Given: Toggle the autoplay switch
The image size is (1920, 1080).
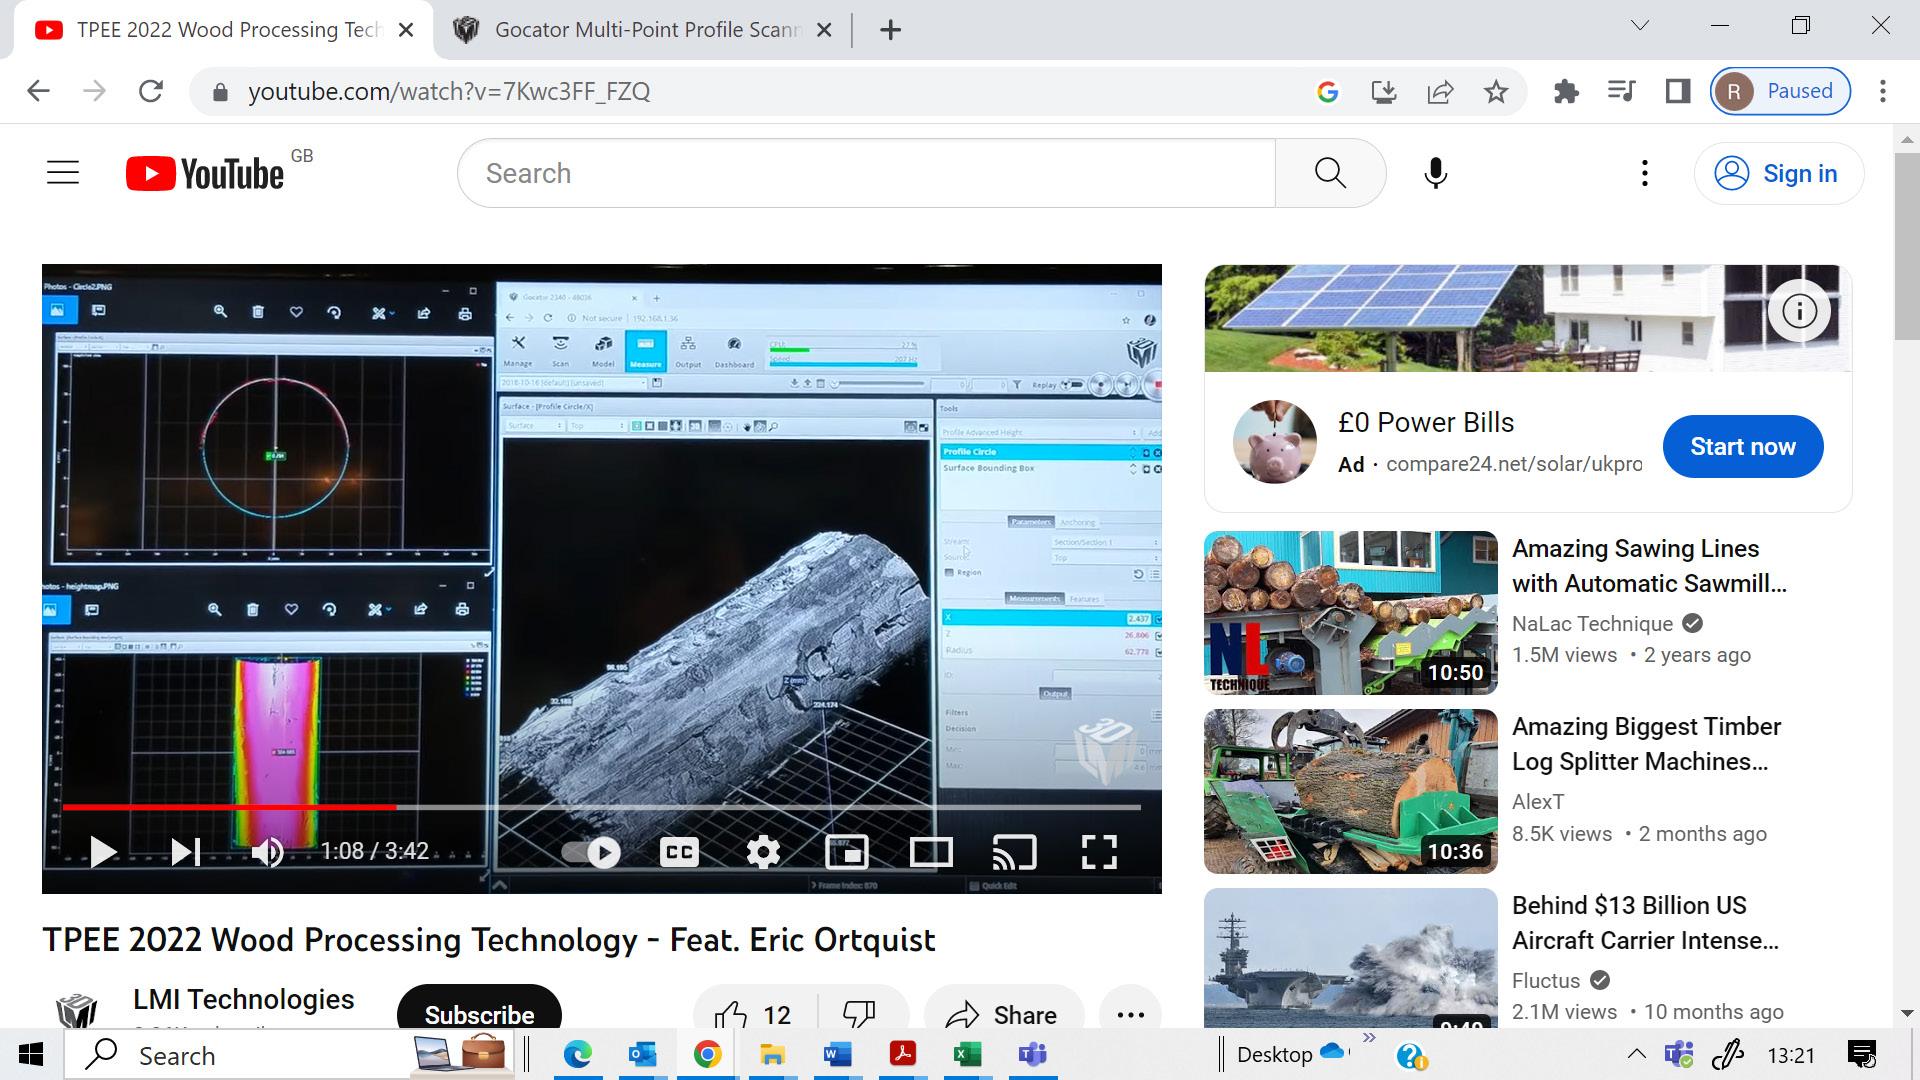Looking at the screenshot, I should pyautogui.click(x=591, y=852).
